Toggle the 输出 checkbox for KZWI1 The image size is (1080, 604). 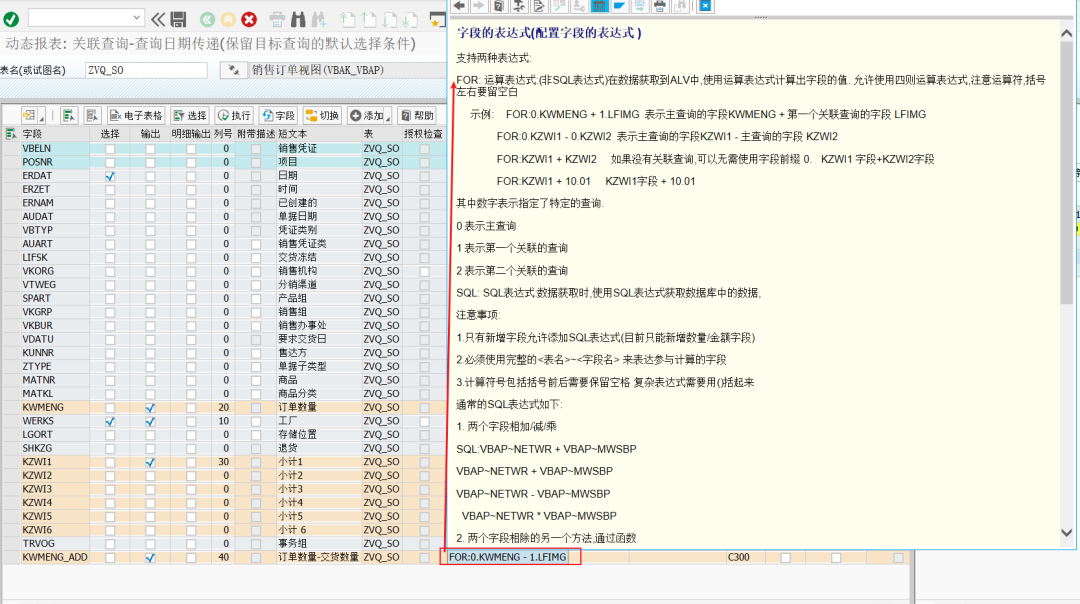150,462
